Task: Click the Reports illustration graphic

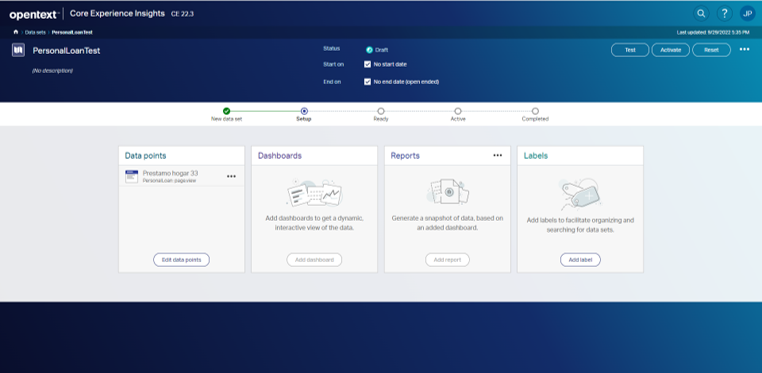Action: (448, 191)
